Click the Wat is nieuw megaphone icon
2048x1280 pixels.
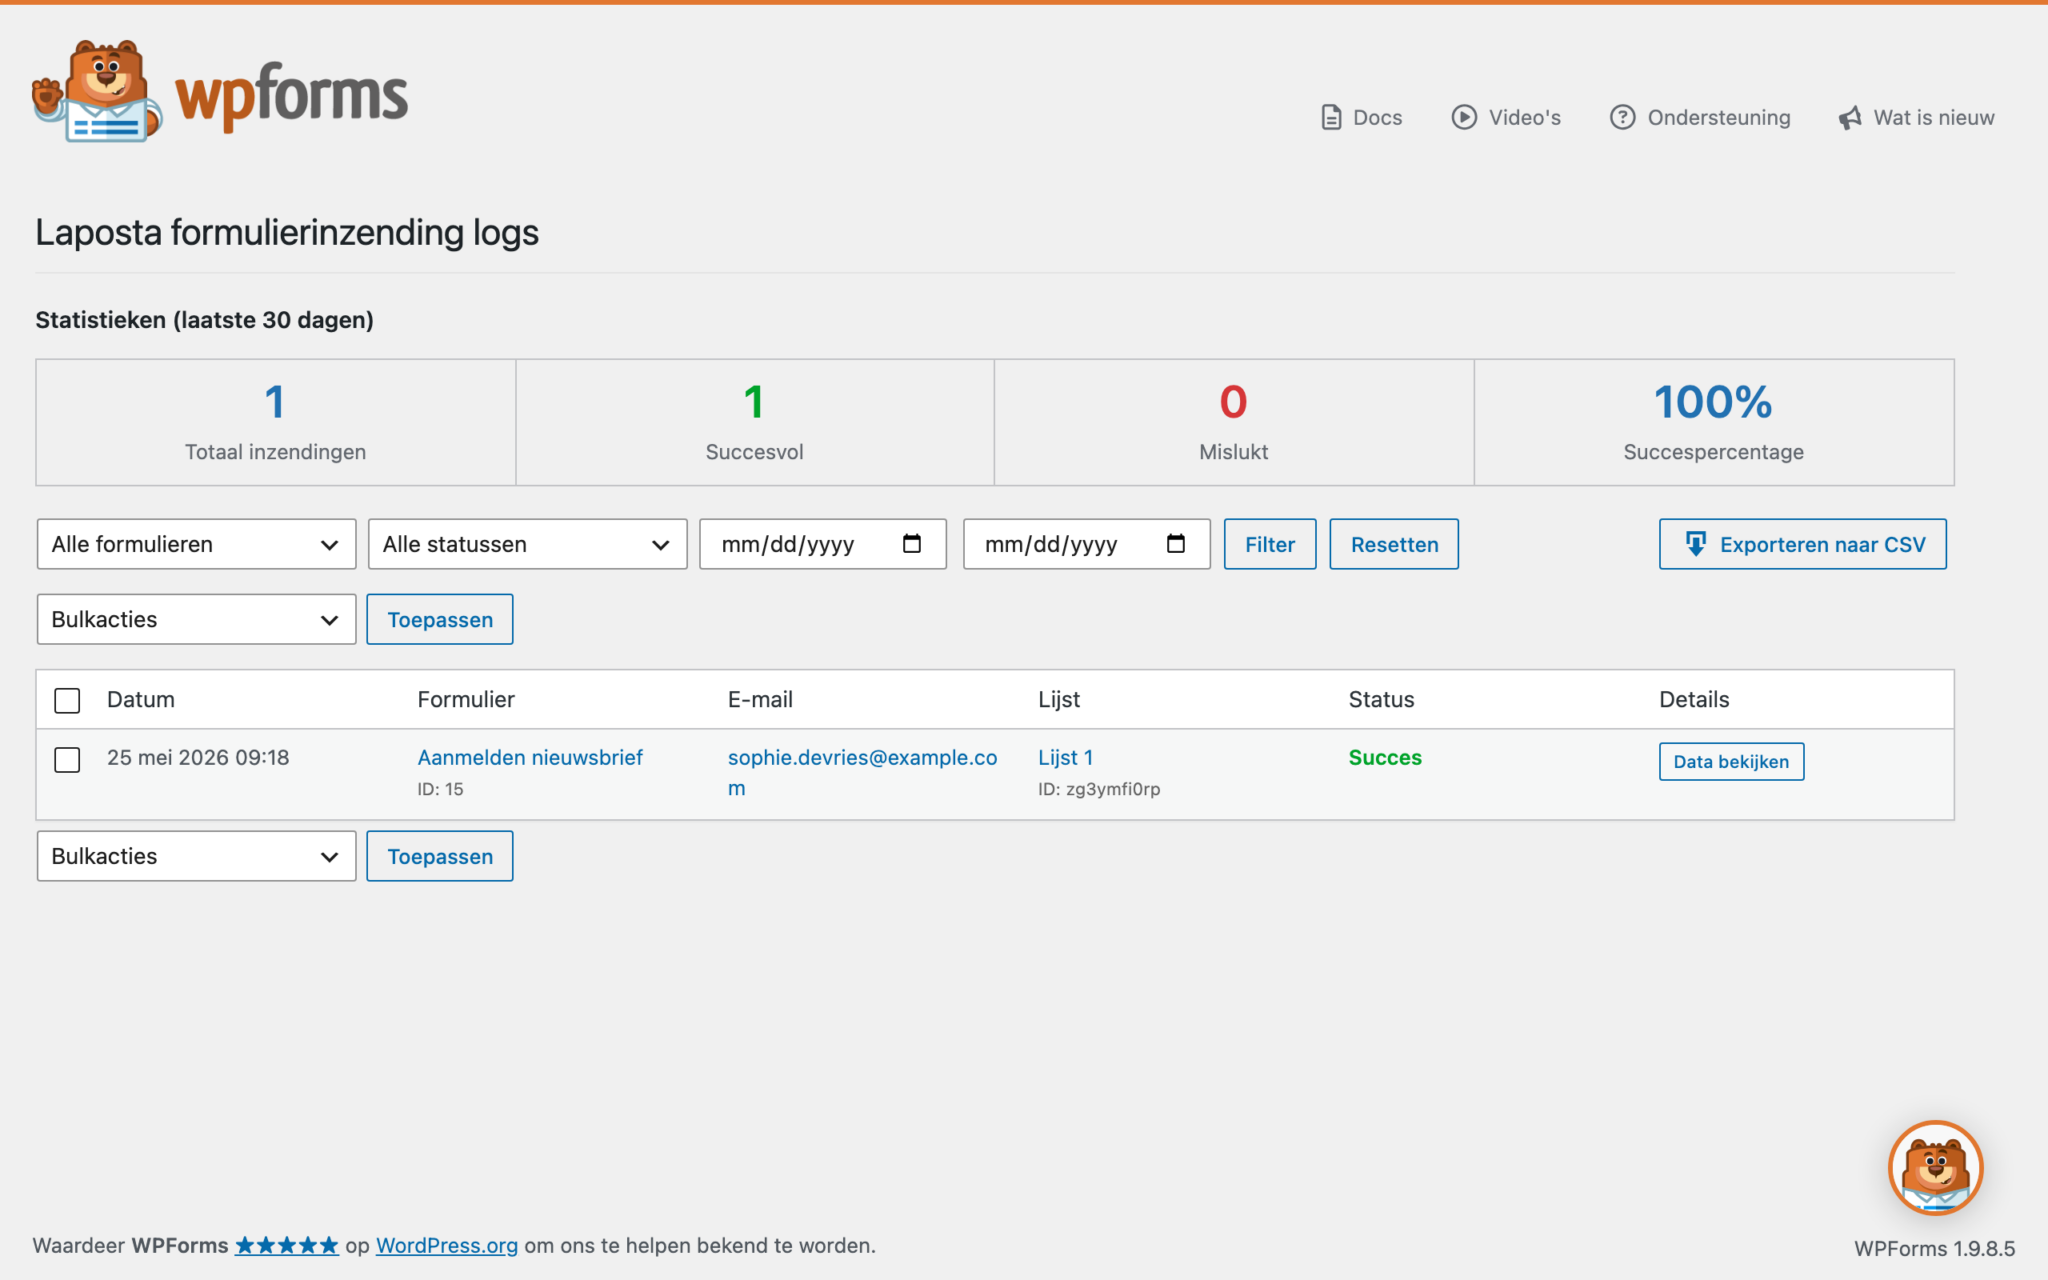click(1850, 118)
